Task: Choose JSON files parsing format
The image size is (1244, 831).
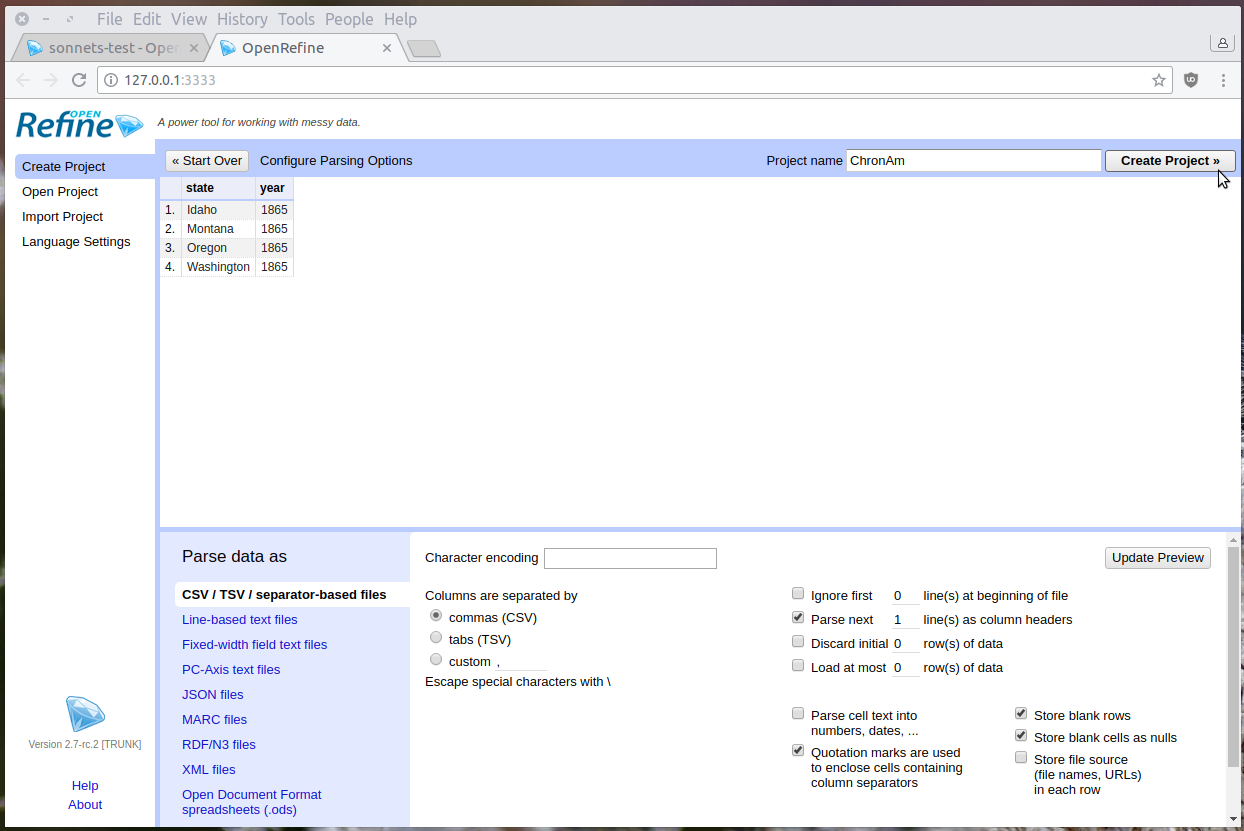Action: pyautogui.click(x=212, y=695)
